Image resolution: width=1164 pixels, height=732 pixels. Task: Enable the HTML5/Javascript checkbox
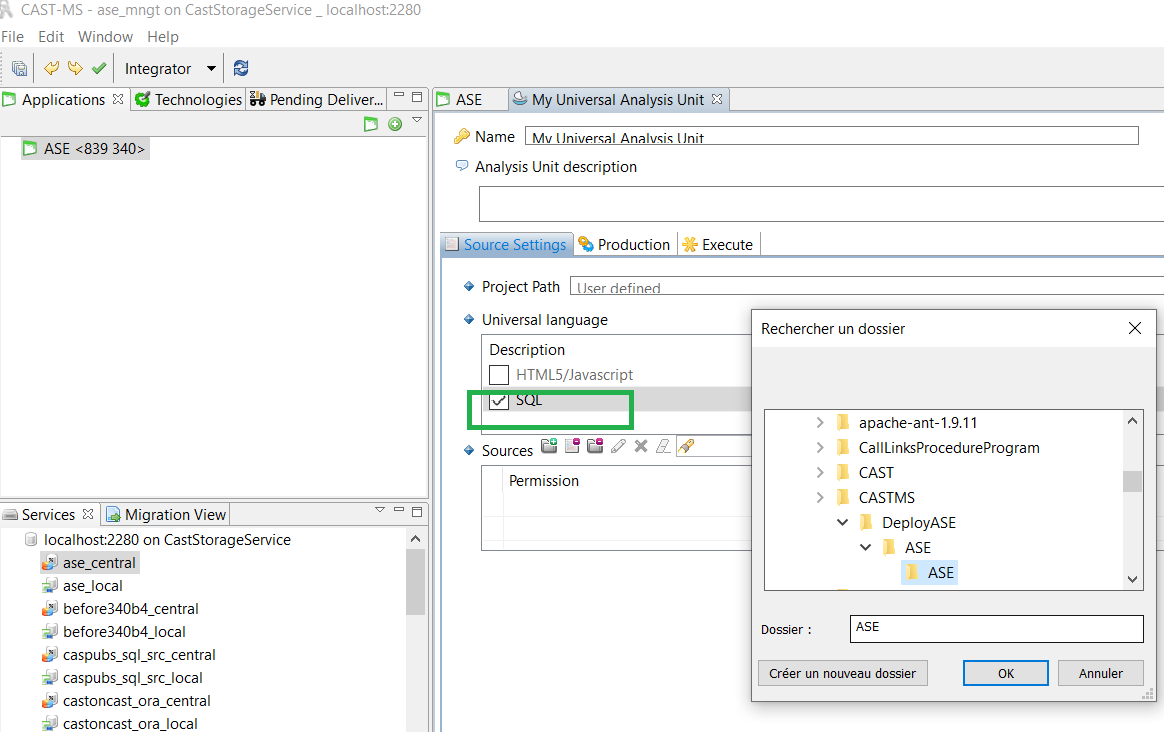point(499,375)
